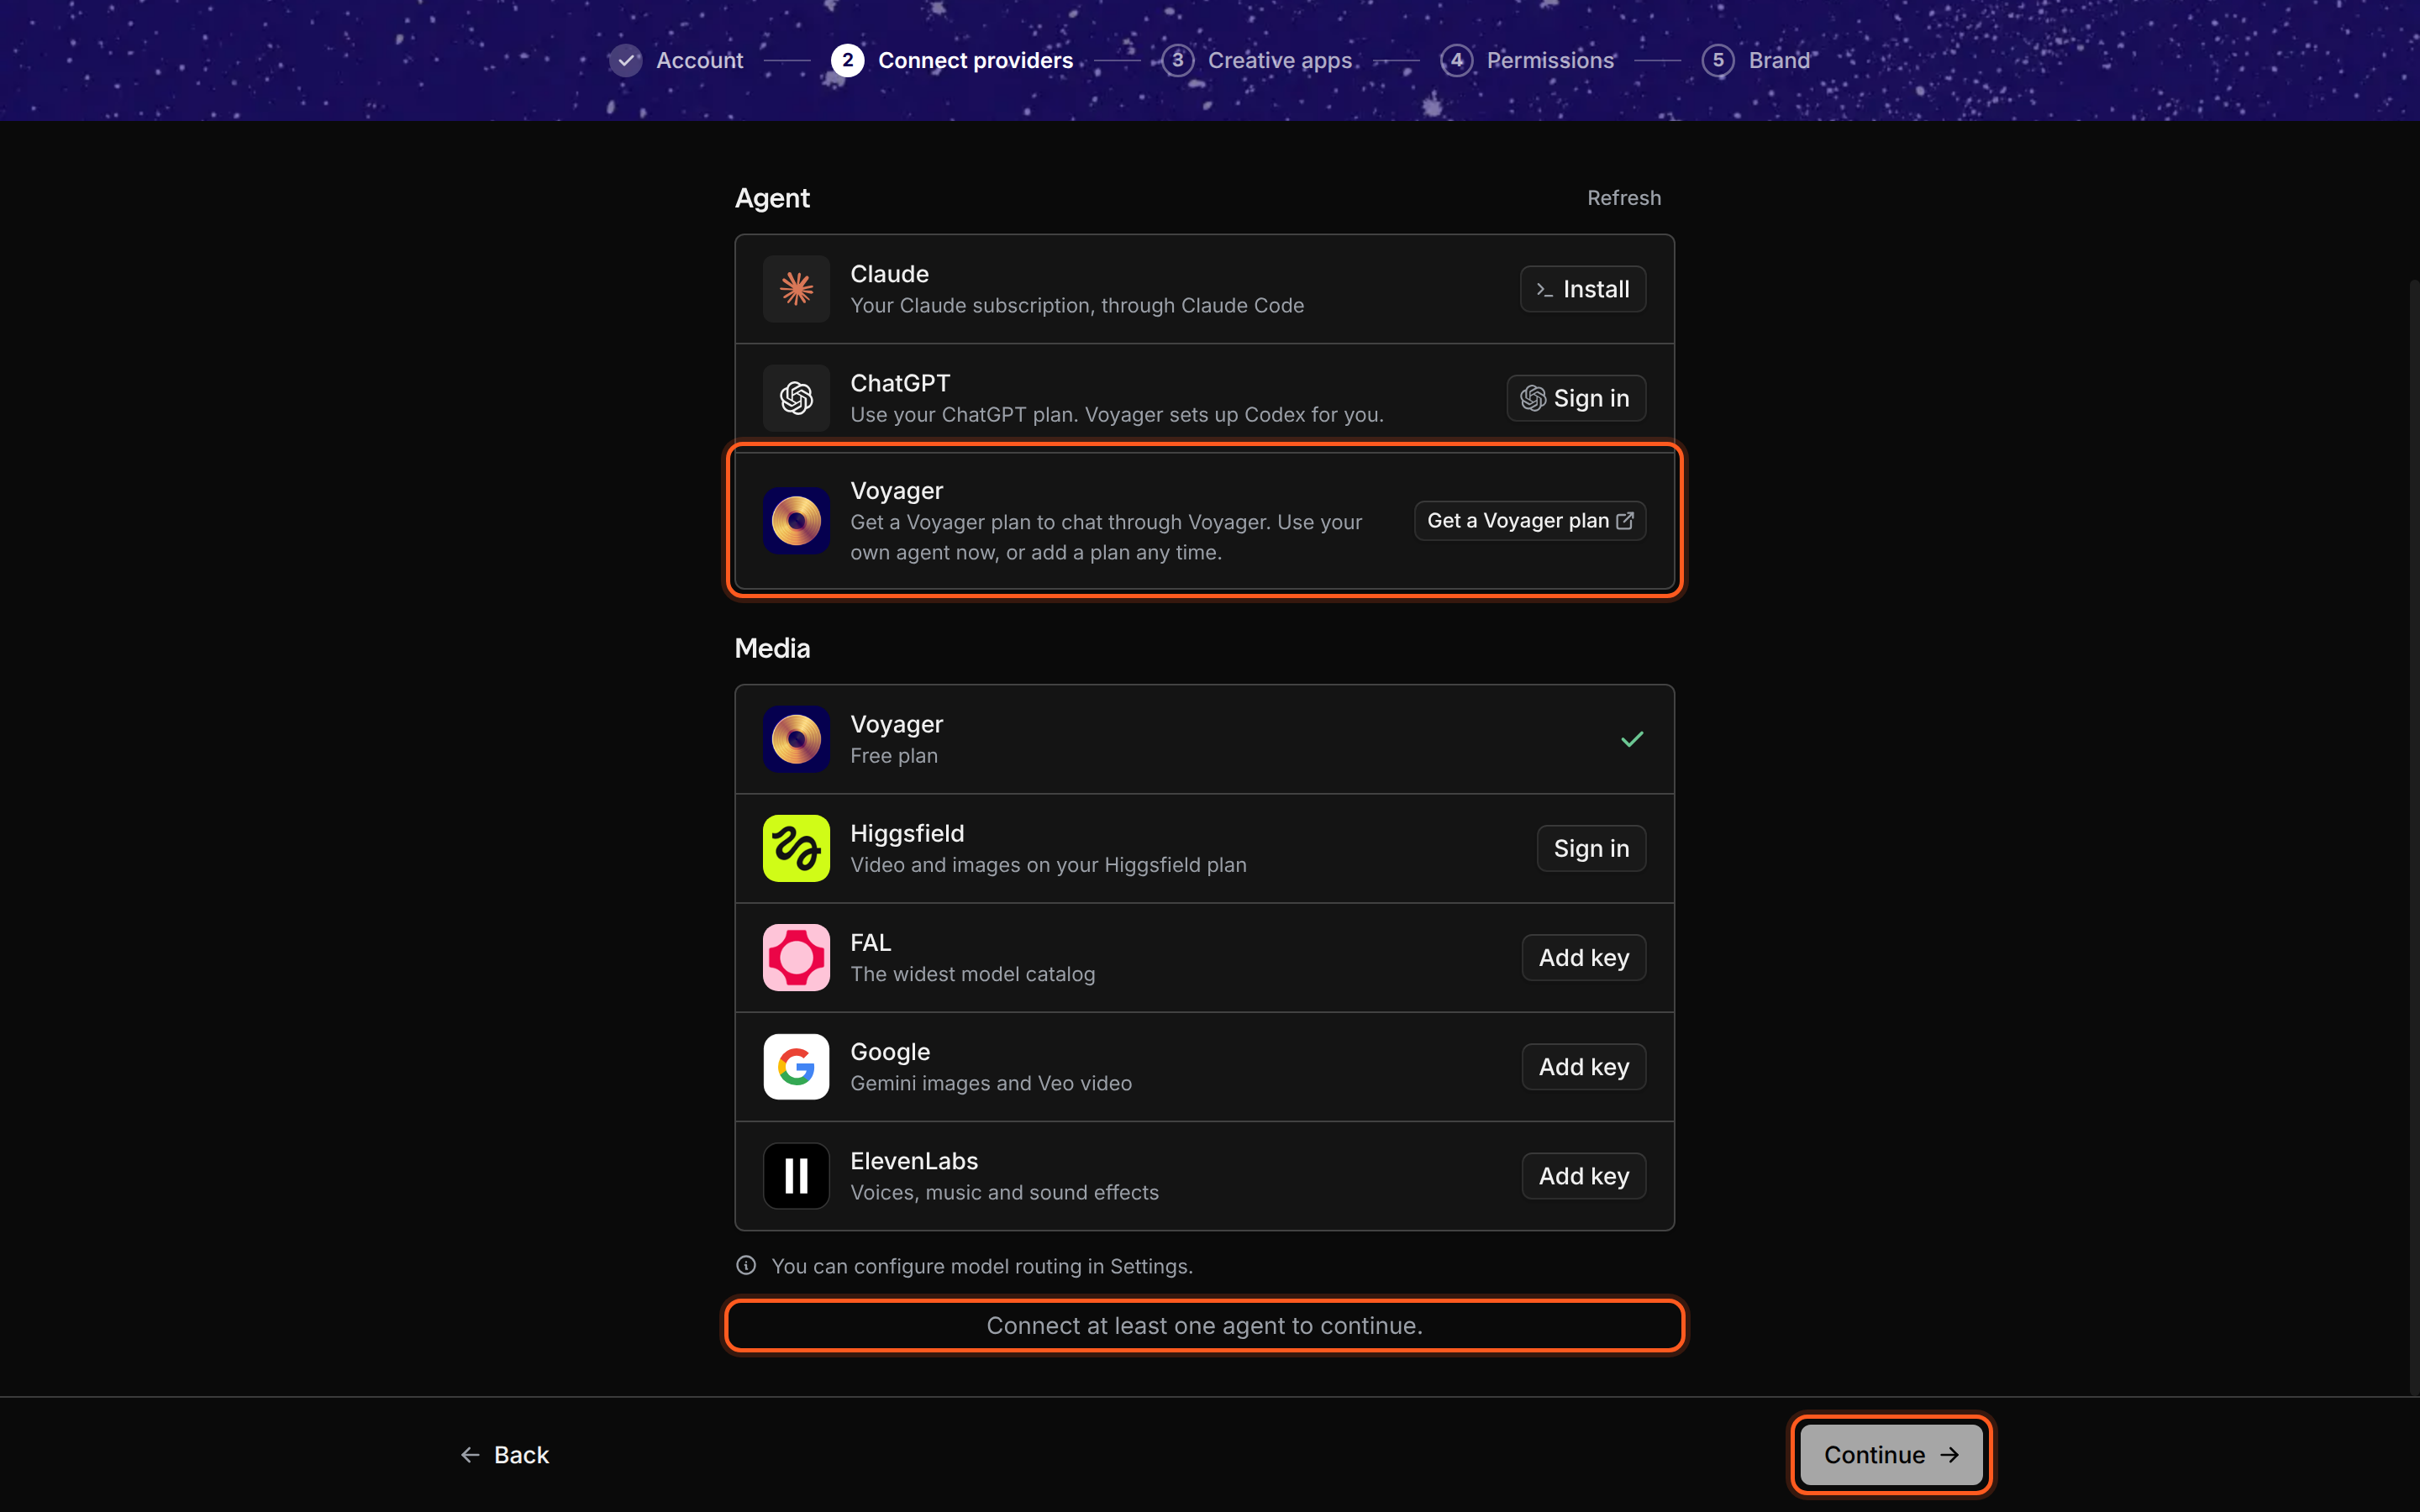The image size is (2420, 1512).
Task: Click the ChatGPT logo icon
Action: tap(796, 398)
